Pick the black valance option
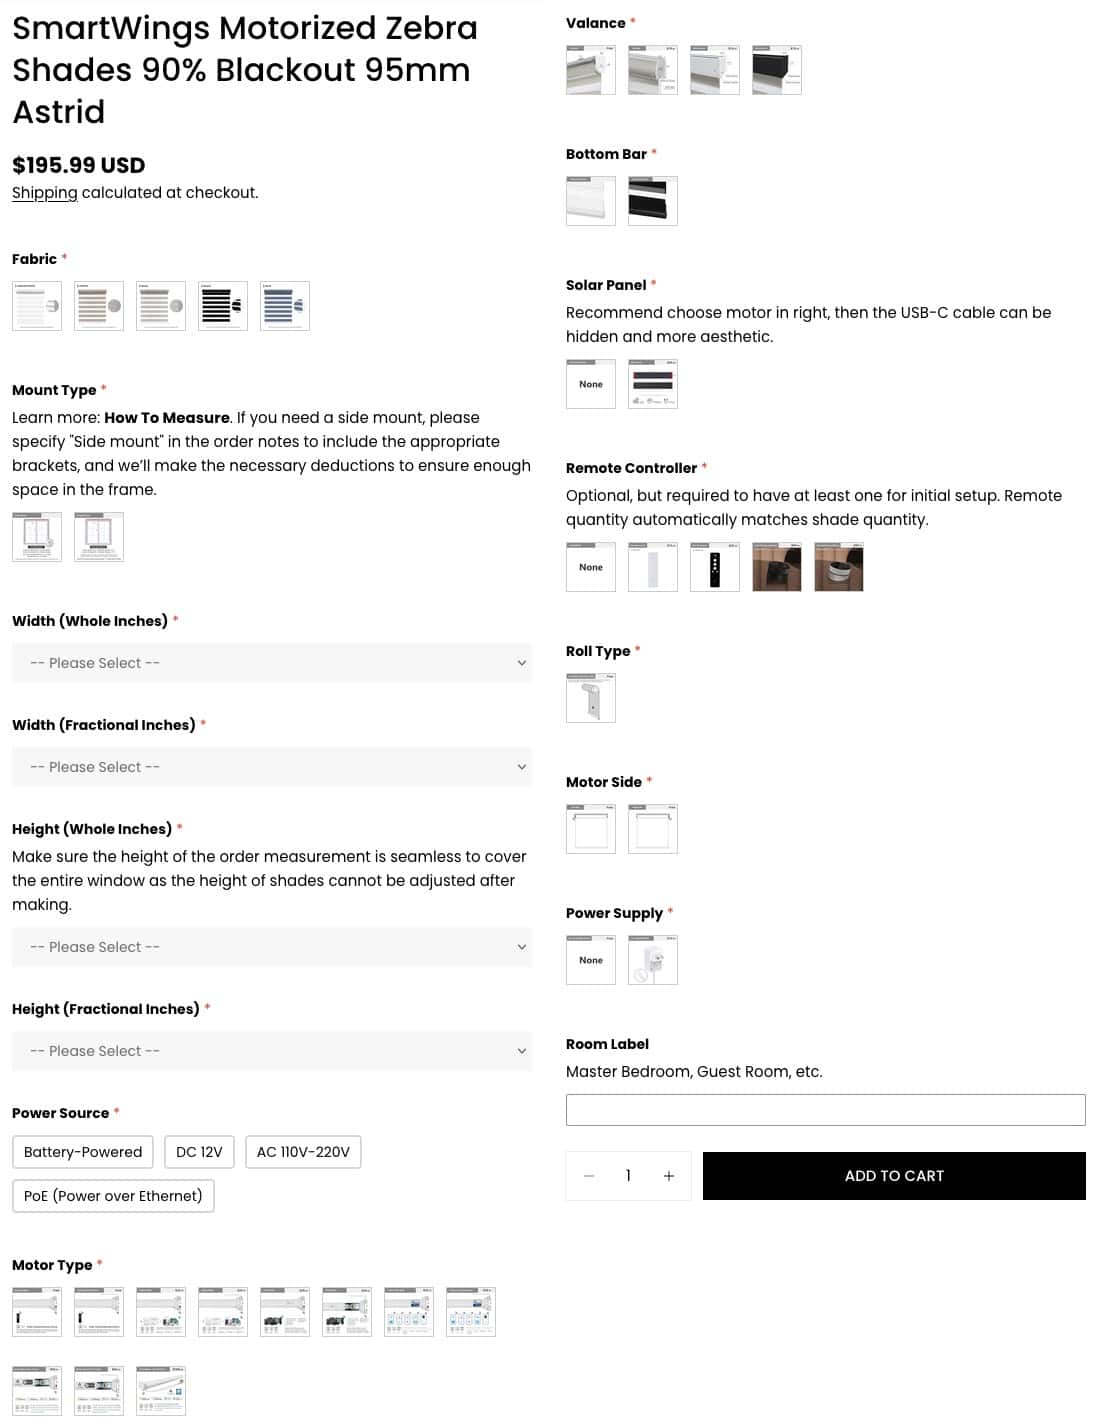The height and width of the screenshot is (1427, 1106). pyautogui.click(x=776, y=70)
